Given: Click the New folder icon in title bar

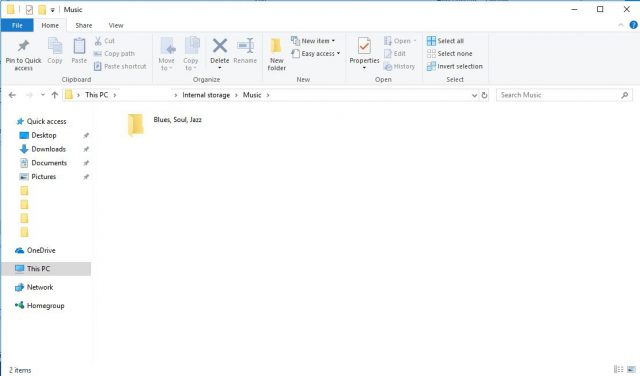Looking at the screenshot, I should click(42, 9).
